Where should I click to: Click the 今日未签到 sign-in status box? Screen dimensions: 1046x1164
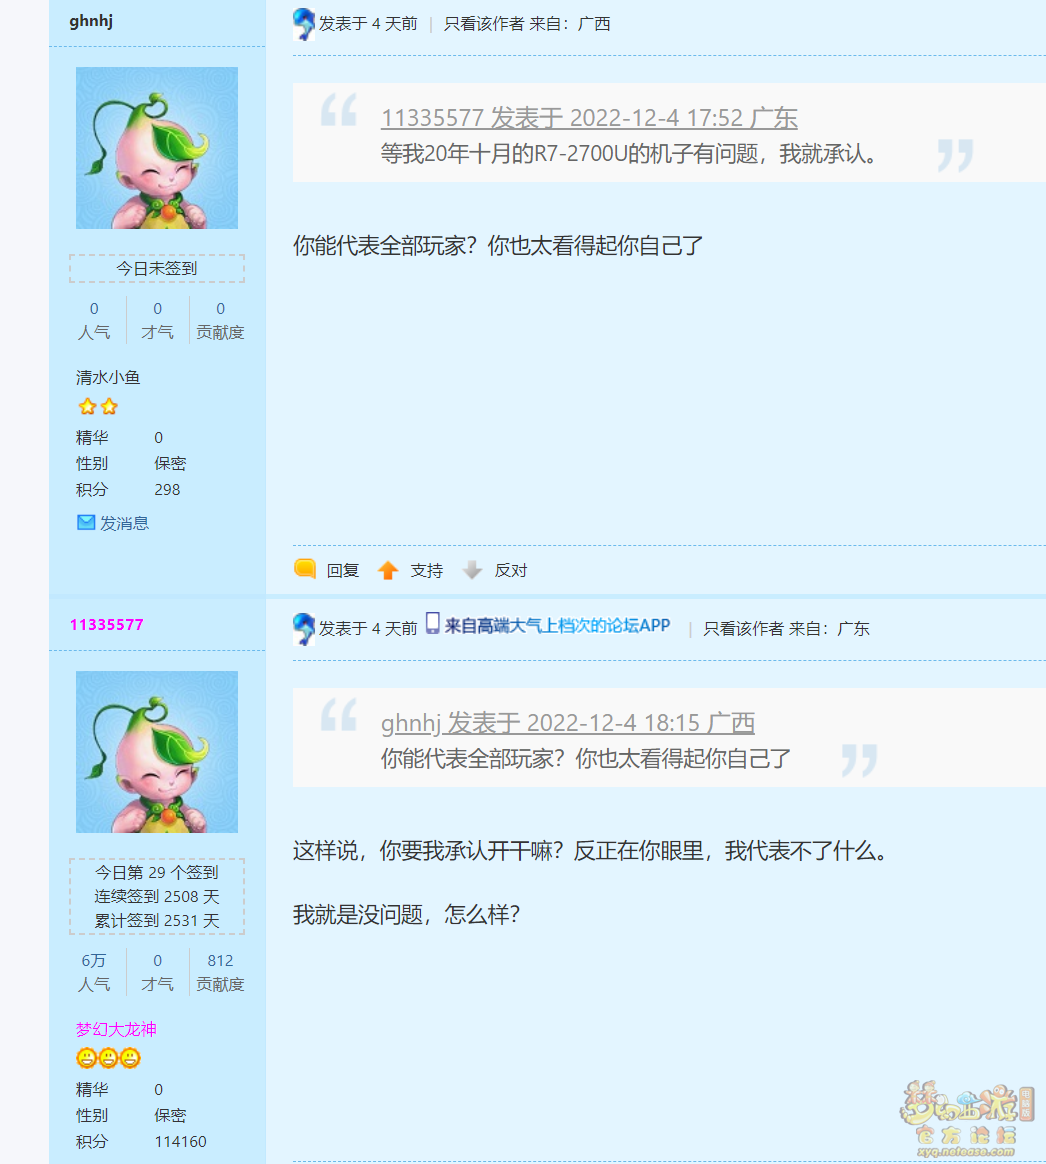coord(157,269)
